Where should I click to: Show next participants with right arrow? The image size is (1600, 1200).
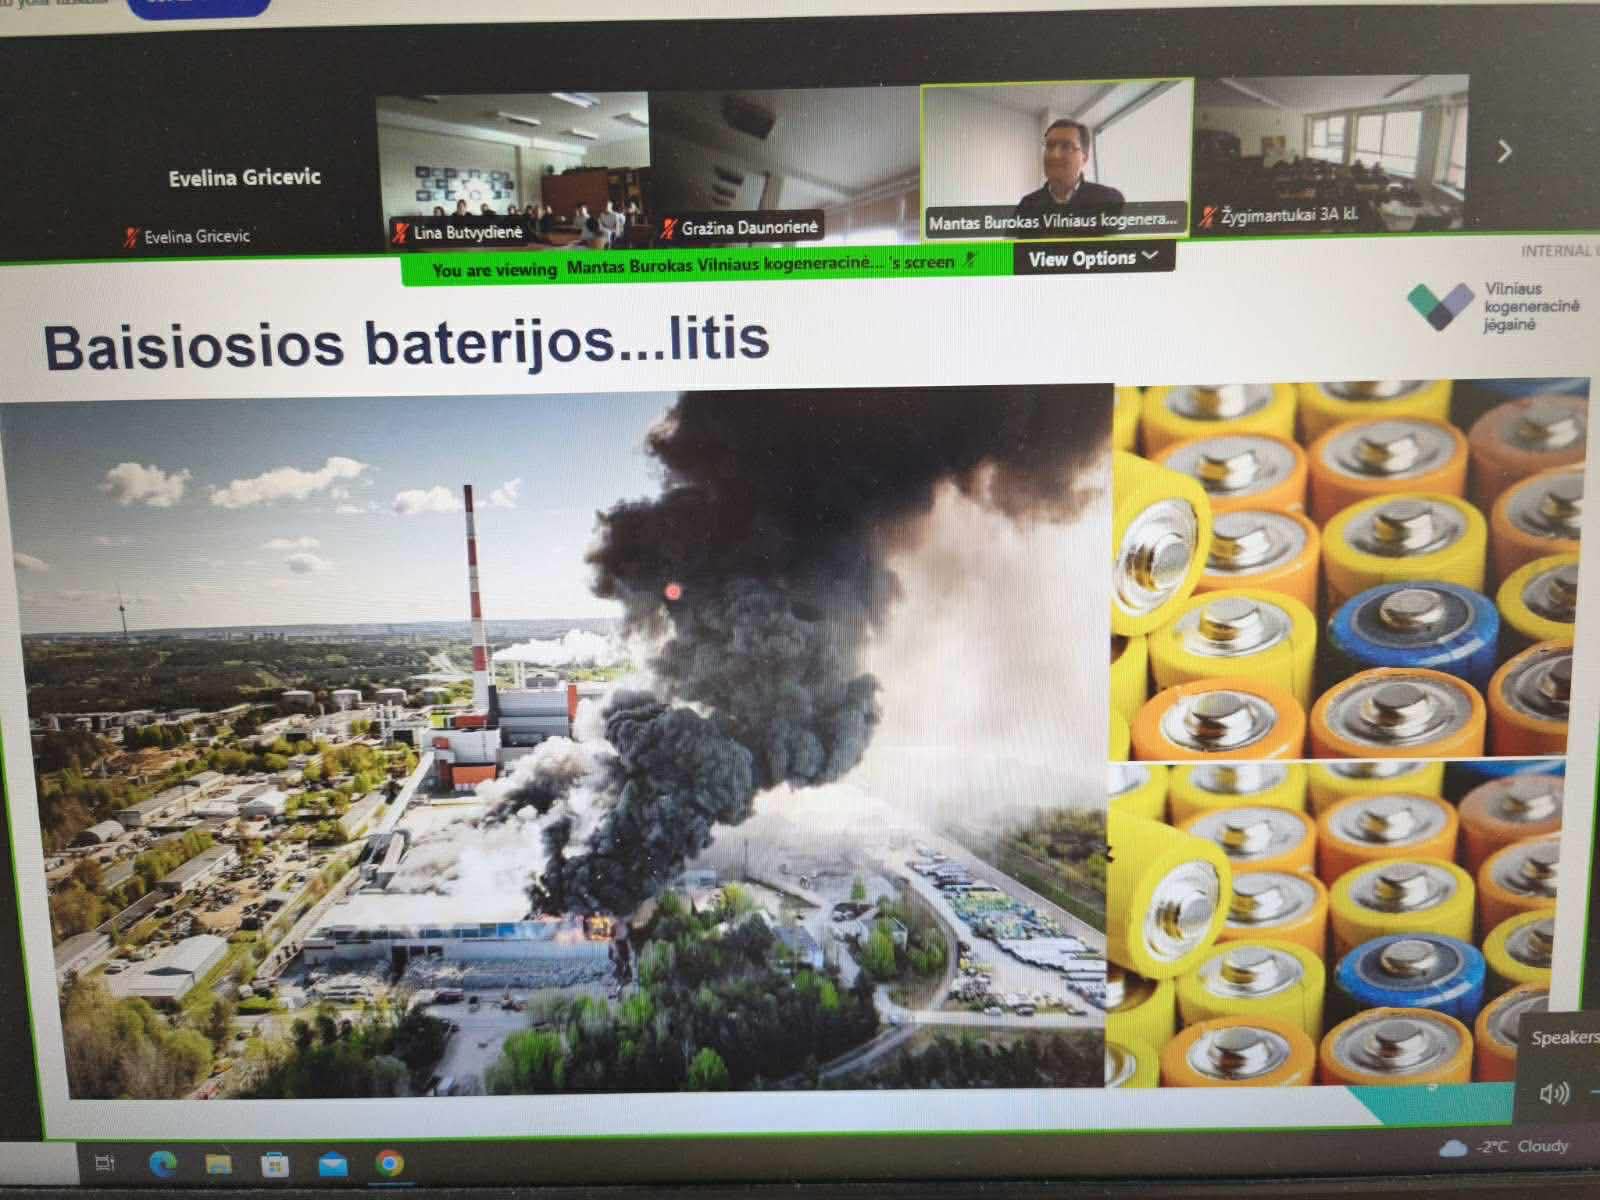[1504, 152]
